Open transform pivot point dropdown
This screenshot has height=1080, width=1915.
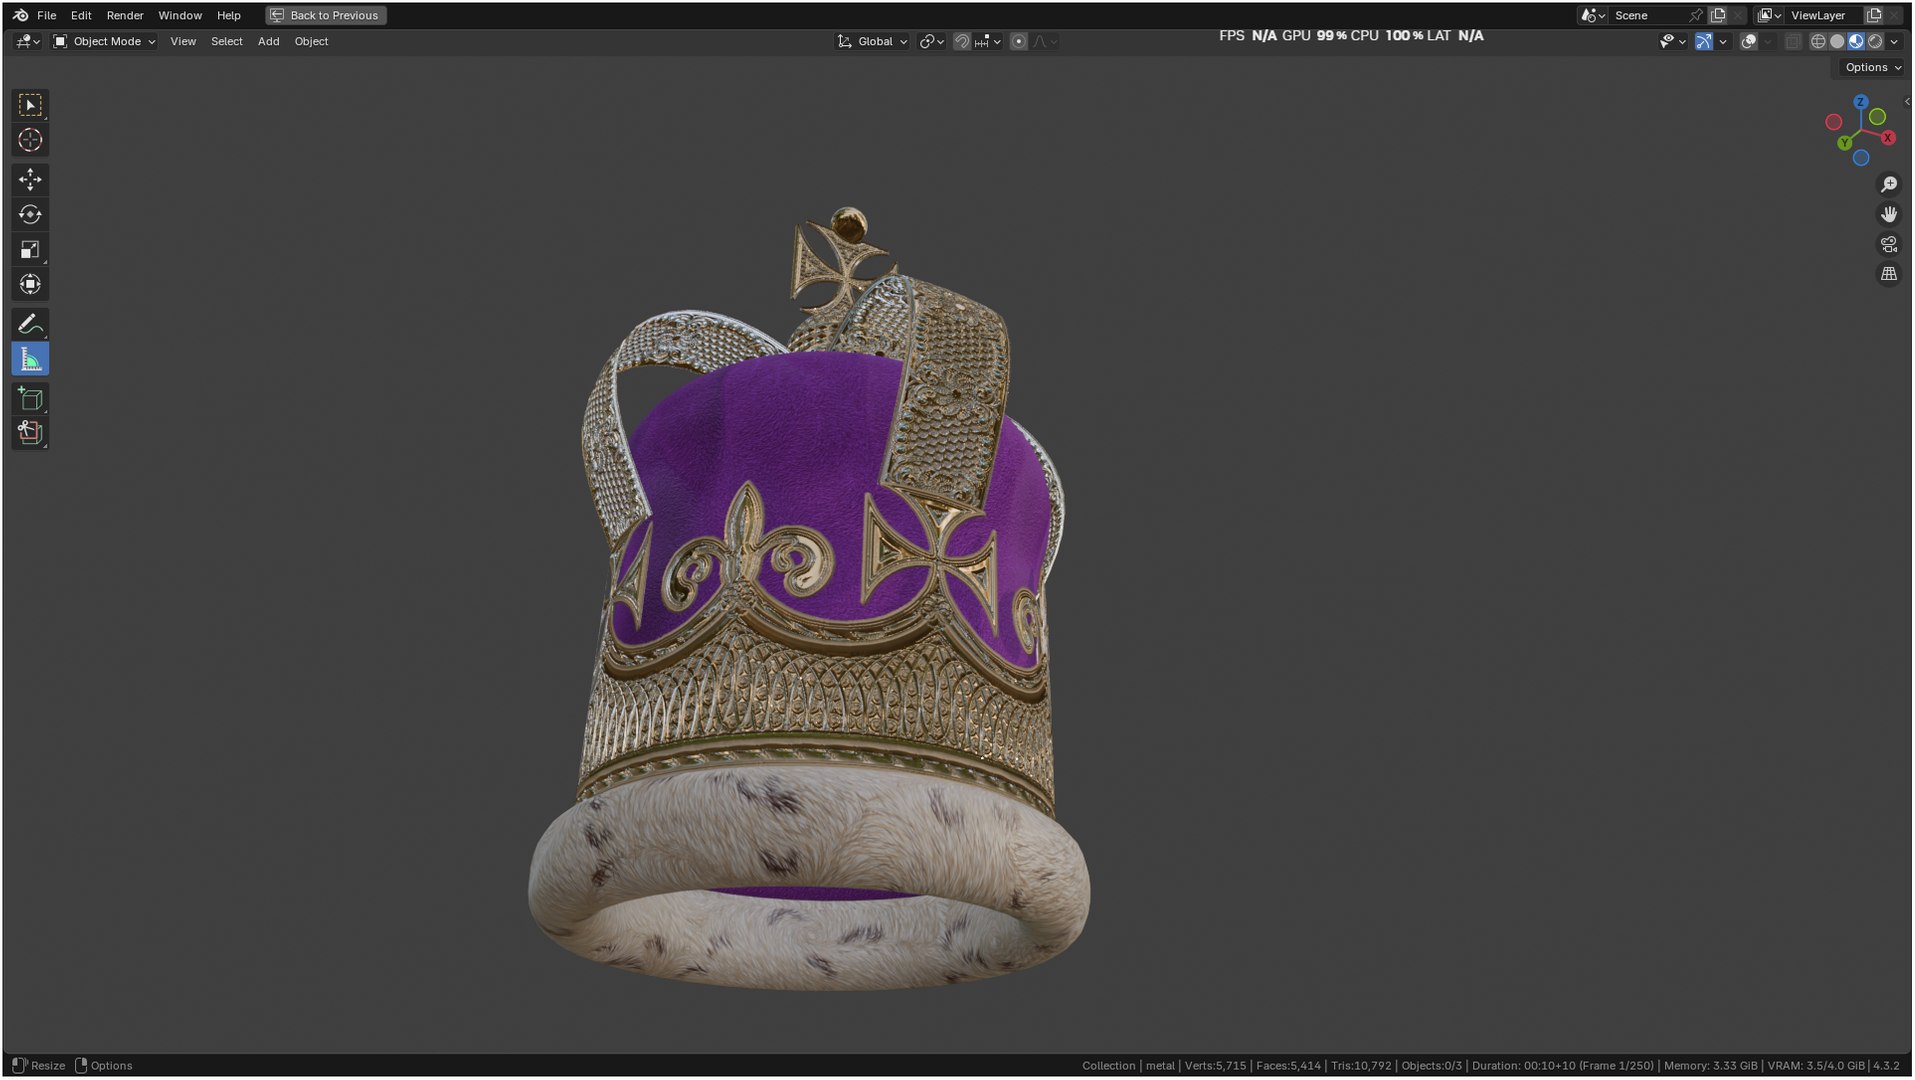(x=932, y=41)
